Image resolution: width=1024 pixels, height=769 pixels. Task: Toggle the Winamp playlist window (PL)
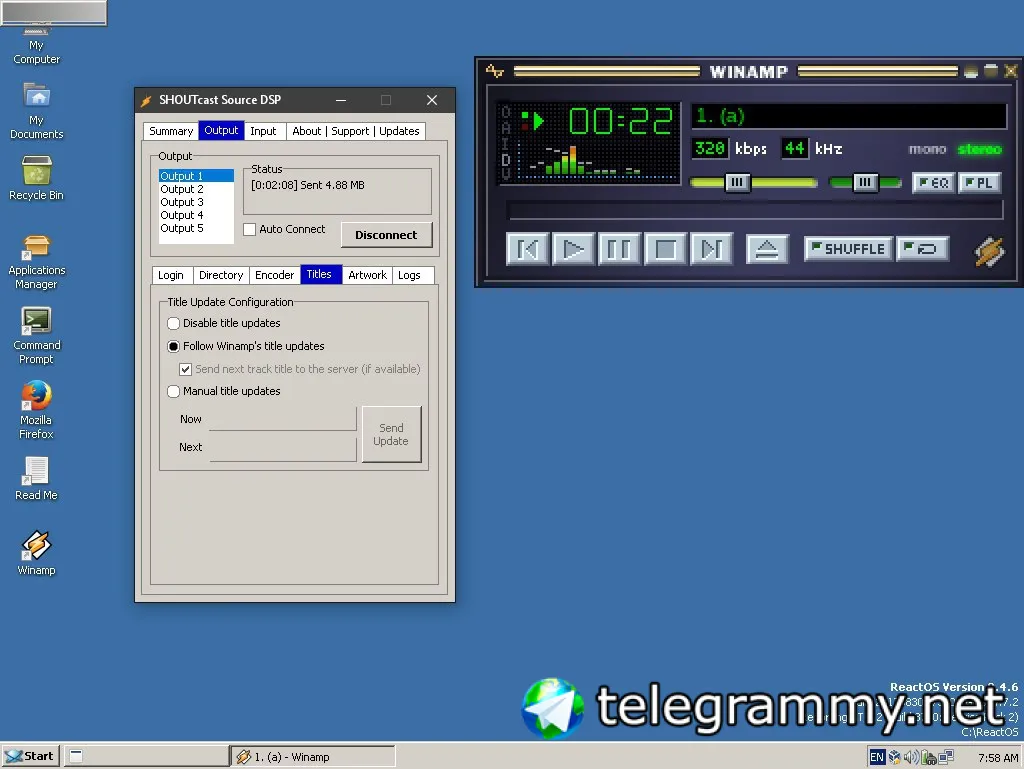979,183
